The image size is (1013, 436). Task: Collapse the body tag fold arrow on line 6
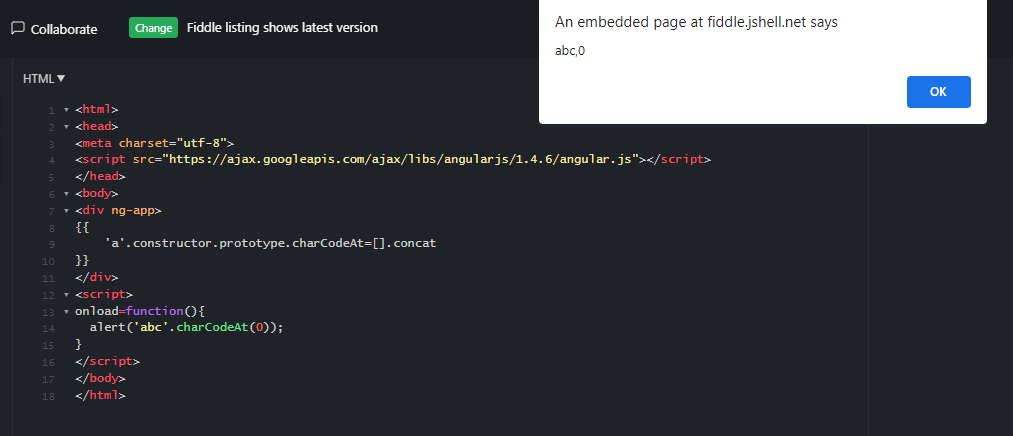pyautogui.click(x=66, y=194)
